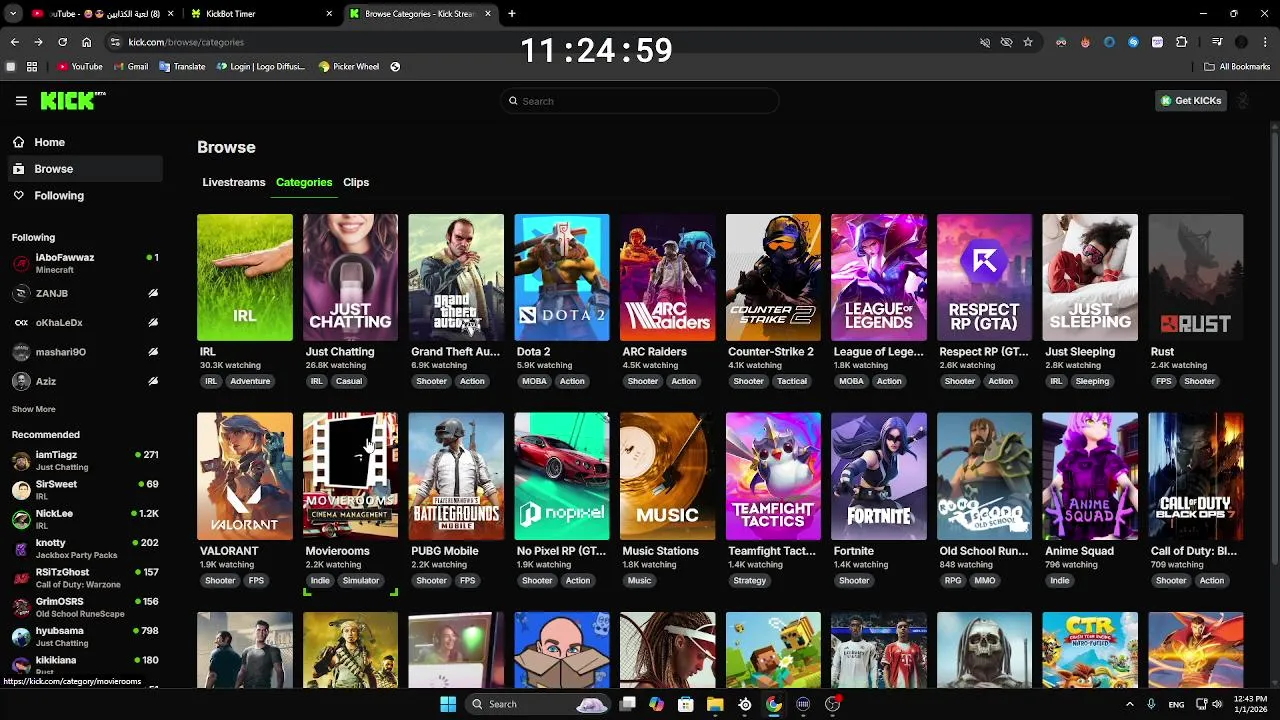Click the MOBA tag under Dota 2
This screenshot has height=720, width=1280.
click(534, 381)
